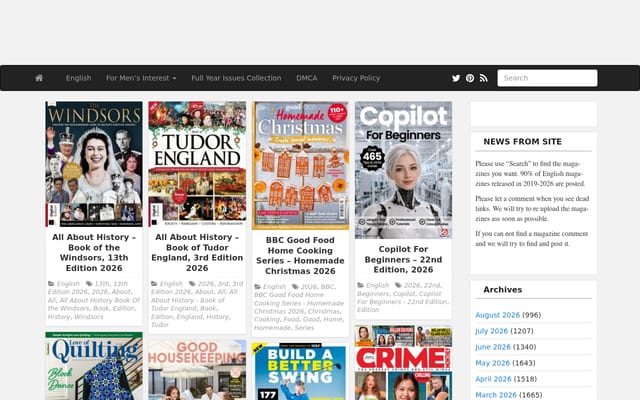This screenshot has height=400, width=640.
Task: Open Good Housekeeping cover thumbnail
Action: click(197, 370)
